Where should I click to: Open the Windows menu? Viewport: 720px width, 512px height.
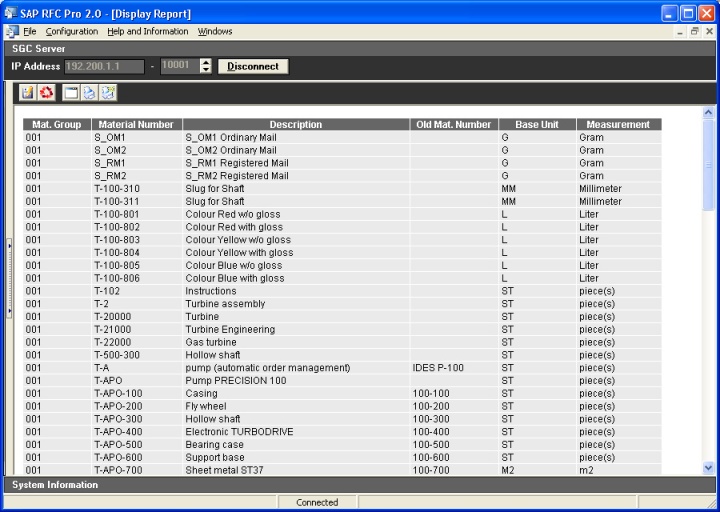pyautogui.click(x=215, y=31)
